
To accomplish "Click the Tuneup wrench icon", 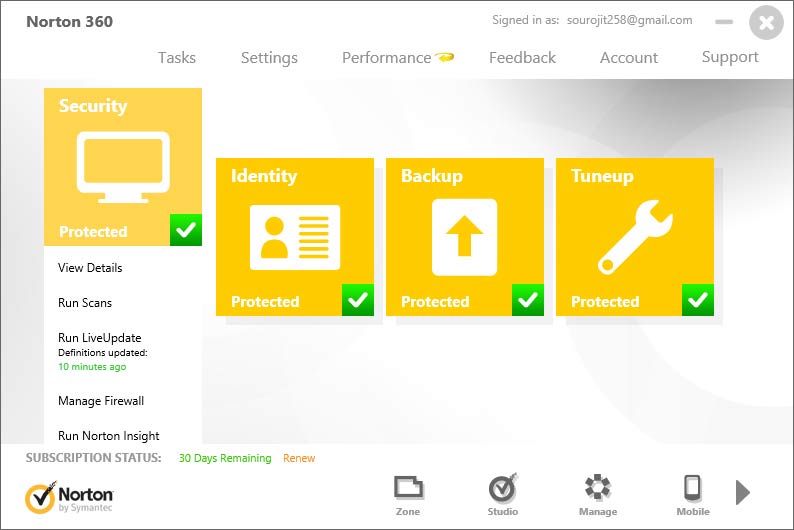I will (635, 237).
